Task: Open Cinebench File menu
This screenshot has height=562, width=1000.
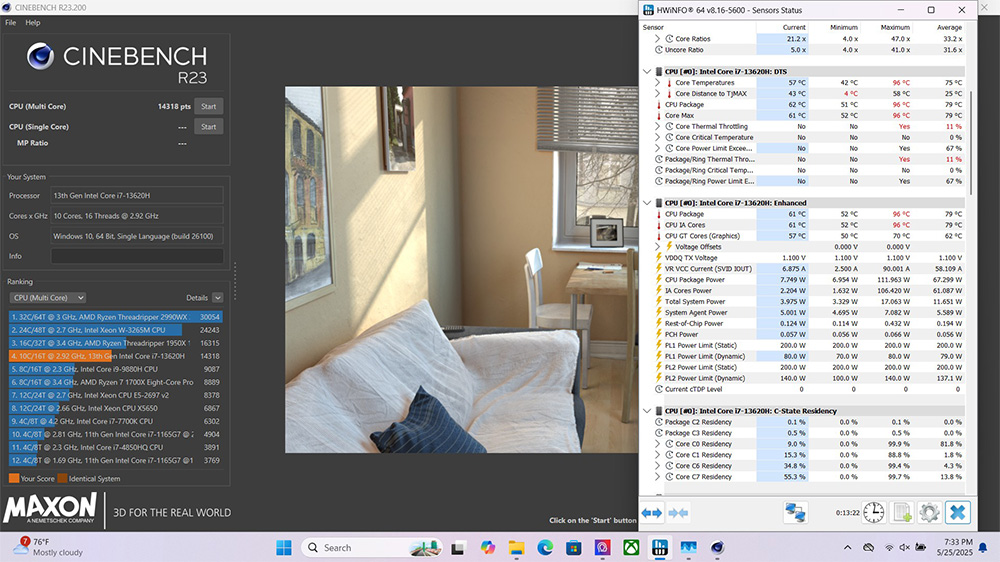Action: click(x=11, y=22)
